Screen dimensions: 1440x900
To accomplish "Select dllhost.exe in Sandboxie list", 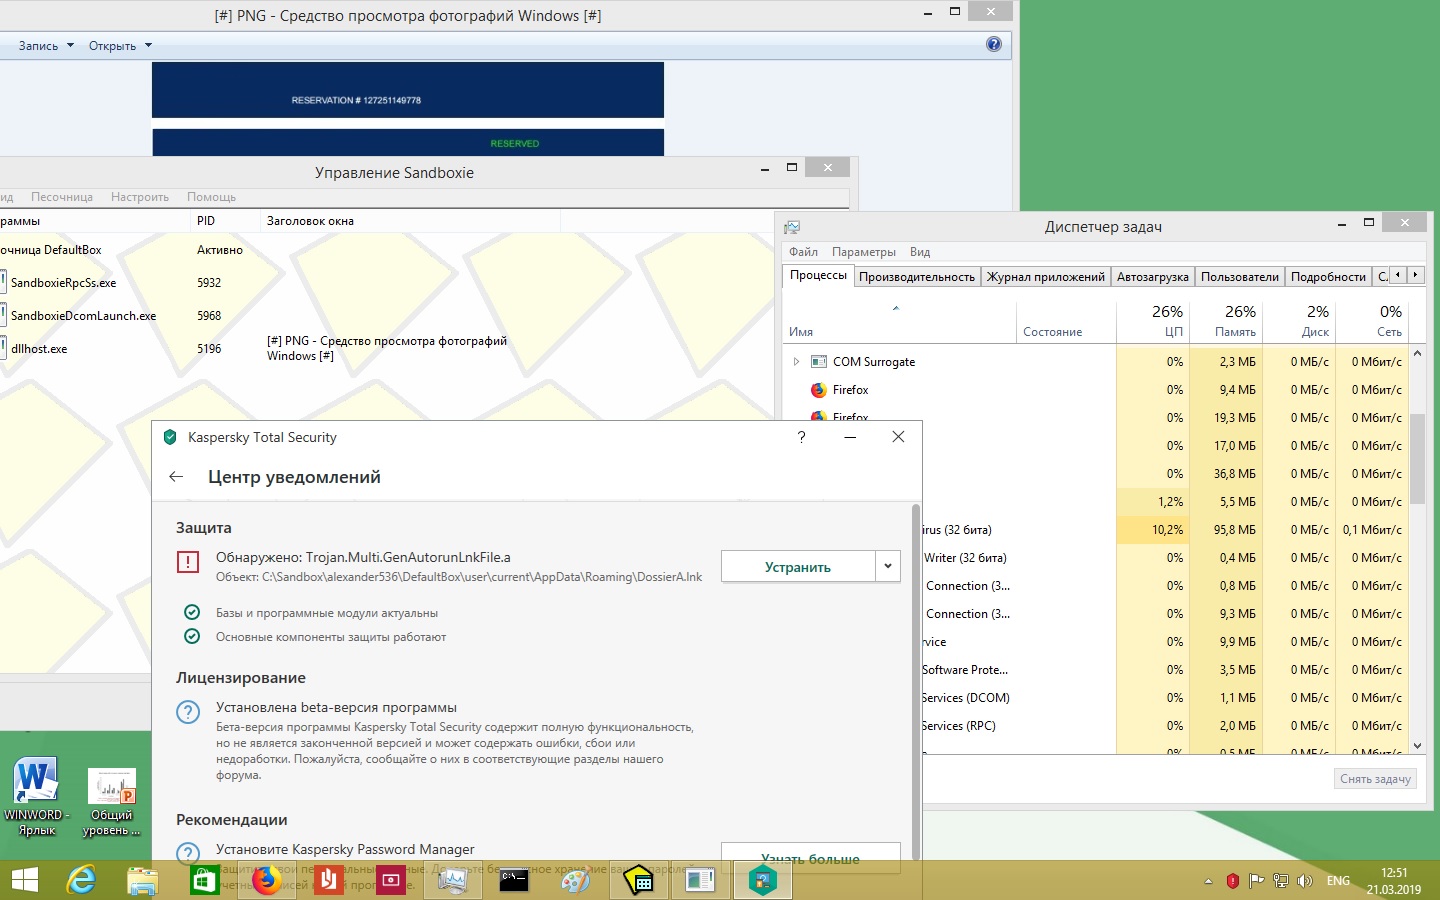I will coord(39,349).
